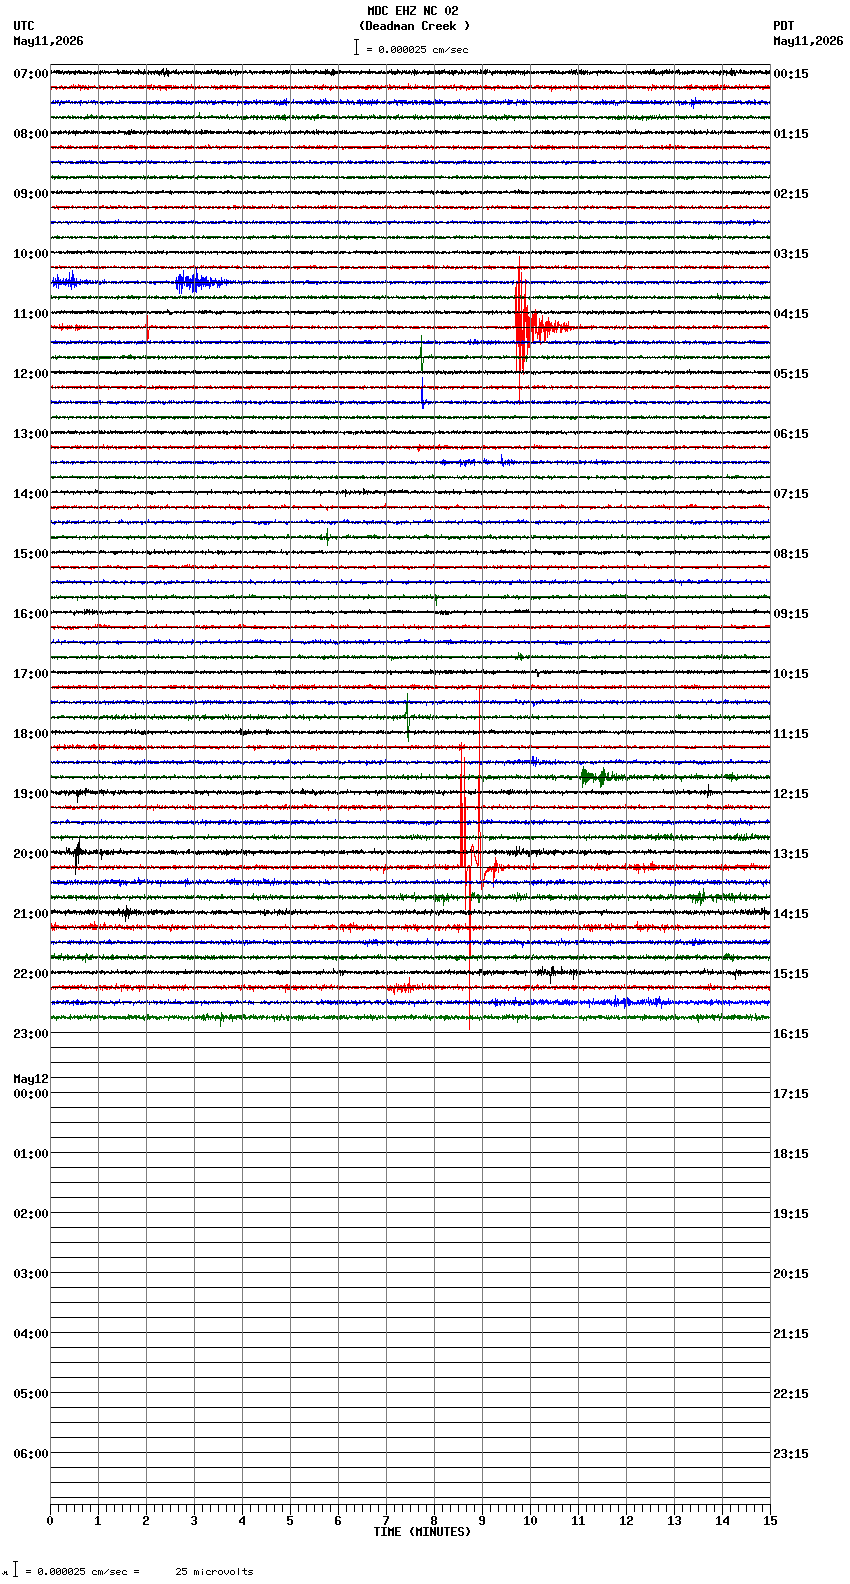Click the 20:00 UTC time label

click(x=31, y=854)
